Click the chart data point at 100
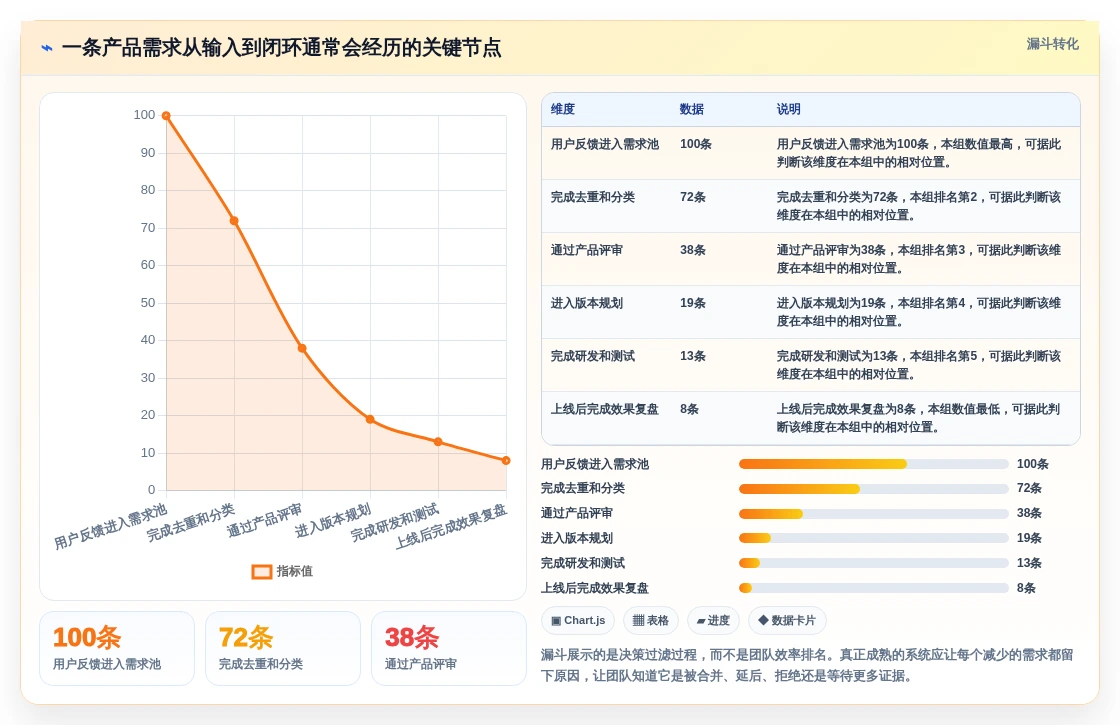1120x725 pixels. click(x=166, y=116)
